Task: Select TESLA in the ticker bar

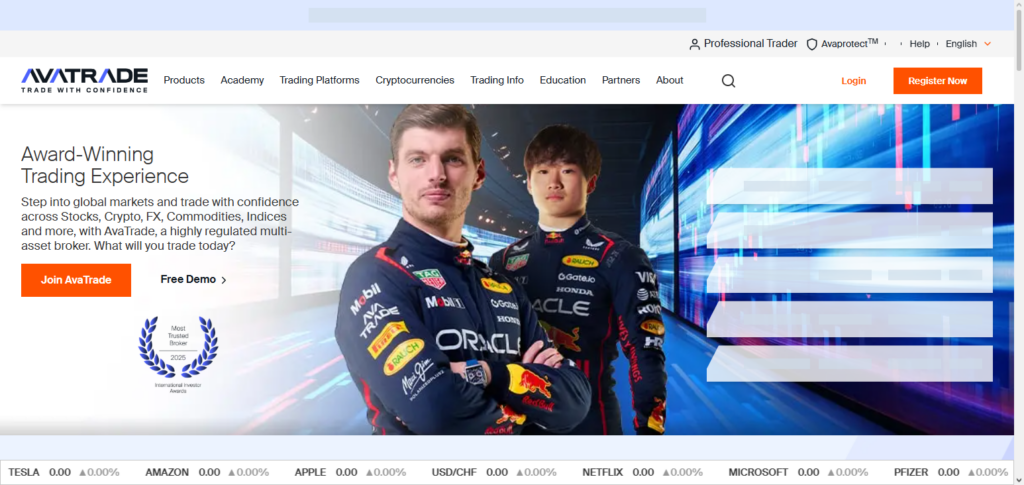Action: (25, 472)
